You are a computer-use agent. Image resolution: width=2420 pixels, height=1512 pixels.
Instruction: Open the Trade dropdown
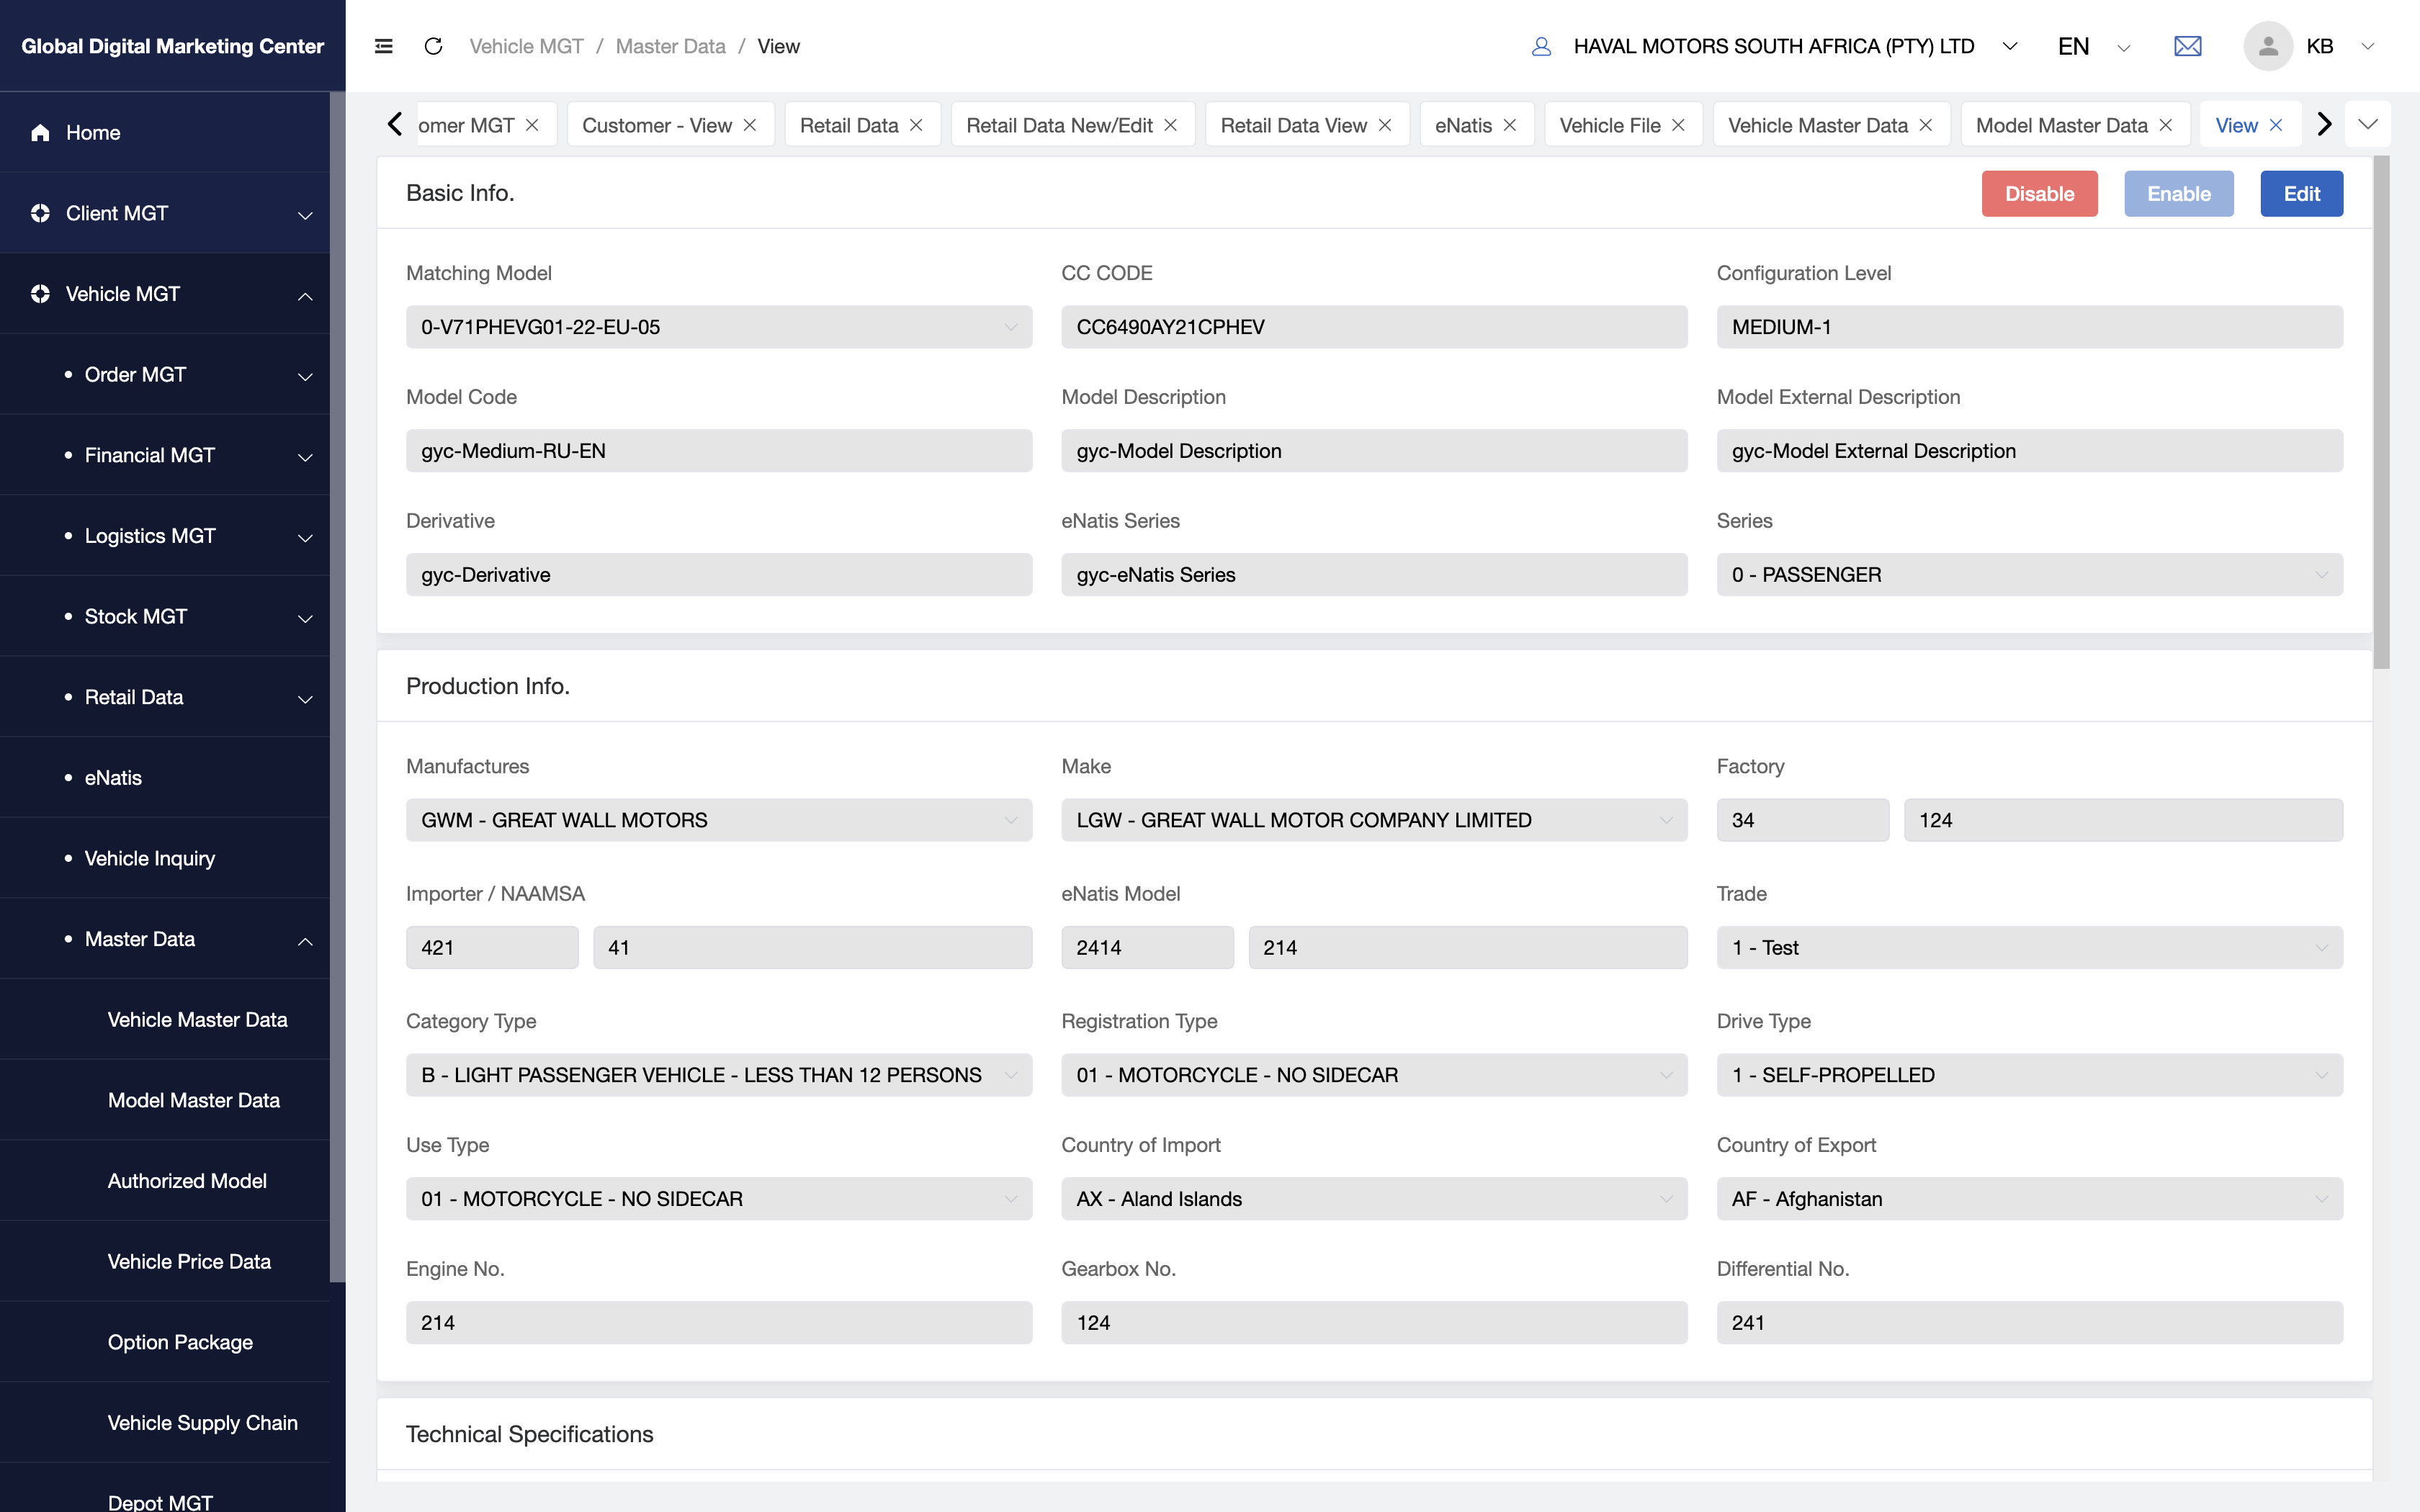(2029, 947)
